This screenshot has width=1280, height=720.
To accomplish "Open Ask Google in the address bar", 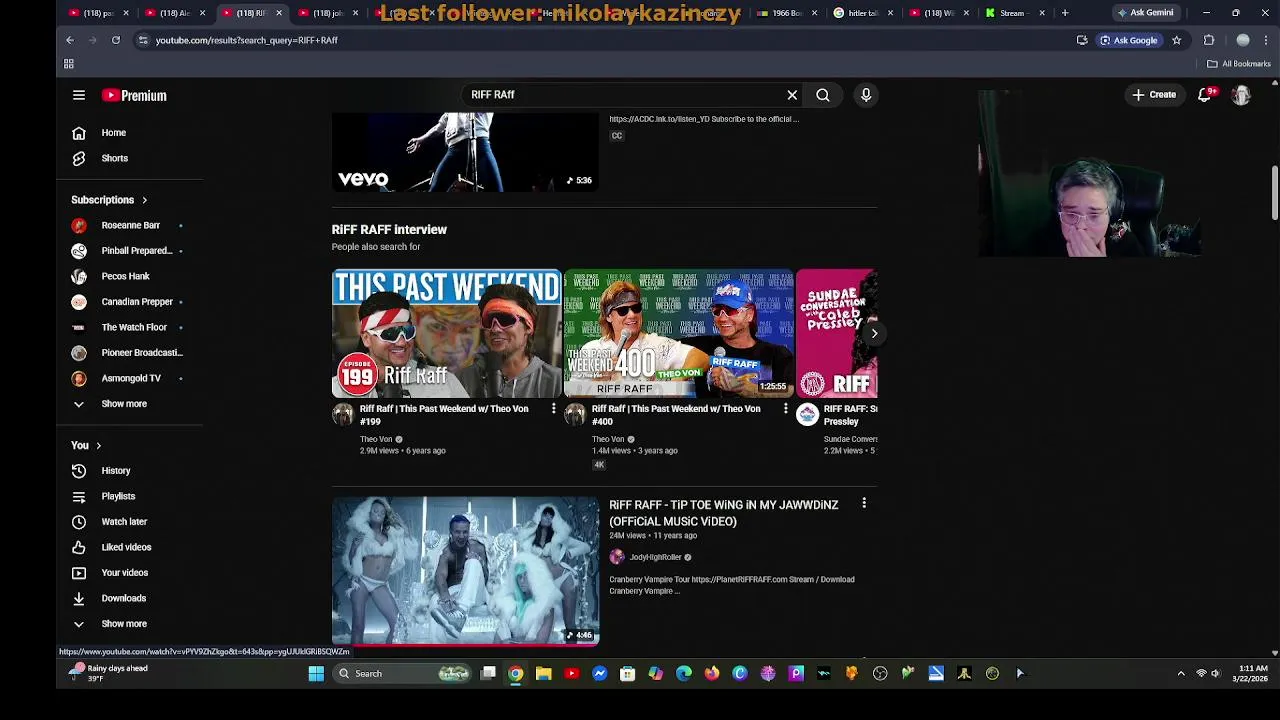I will pyautogui.click(x=1128, y=40).
